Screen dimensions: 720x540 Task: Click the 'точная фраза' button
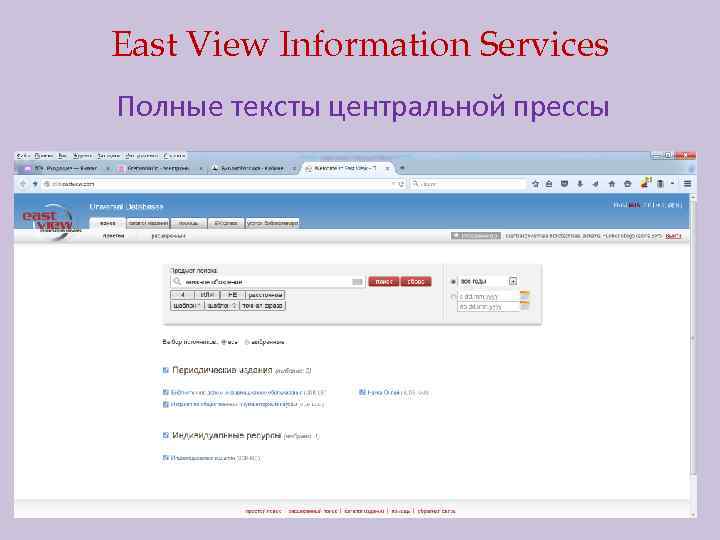coord(262,306)
